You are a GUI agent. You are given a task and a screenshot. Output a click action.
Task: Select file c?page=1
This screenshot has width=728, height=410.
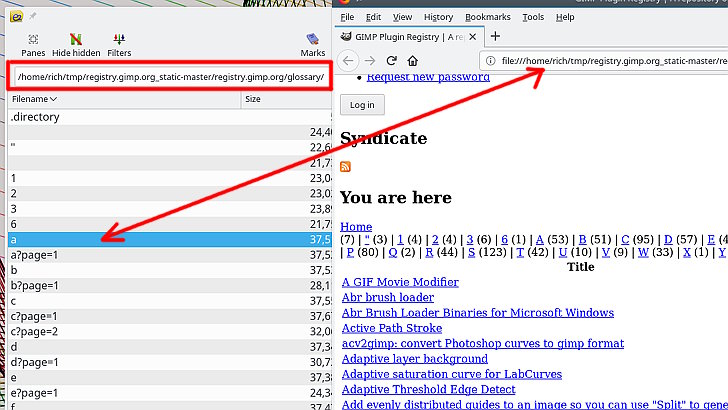point(169,316)
